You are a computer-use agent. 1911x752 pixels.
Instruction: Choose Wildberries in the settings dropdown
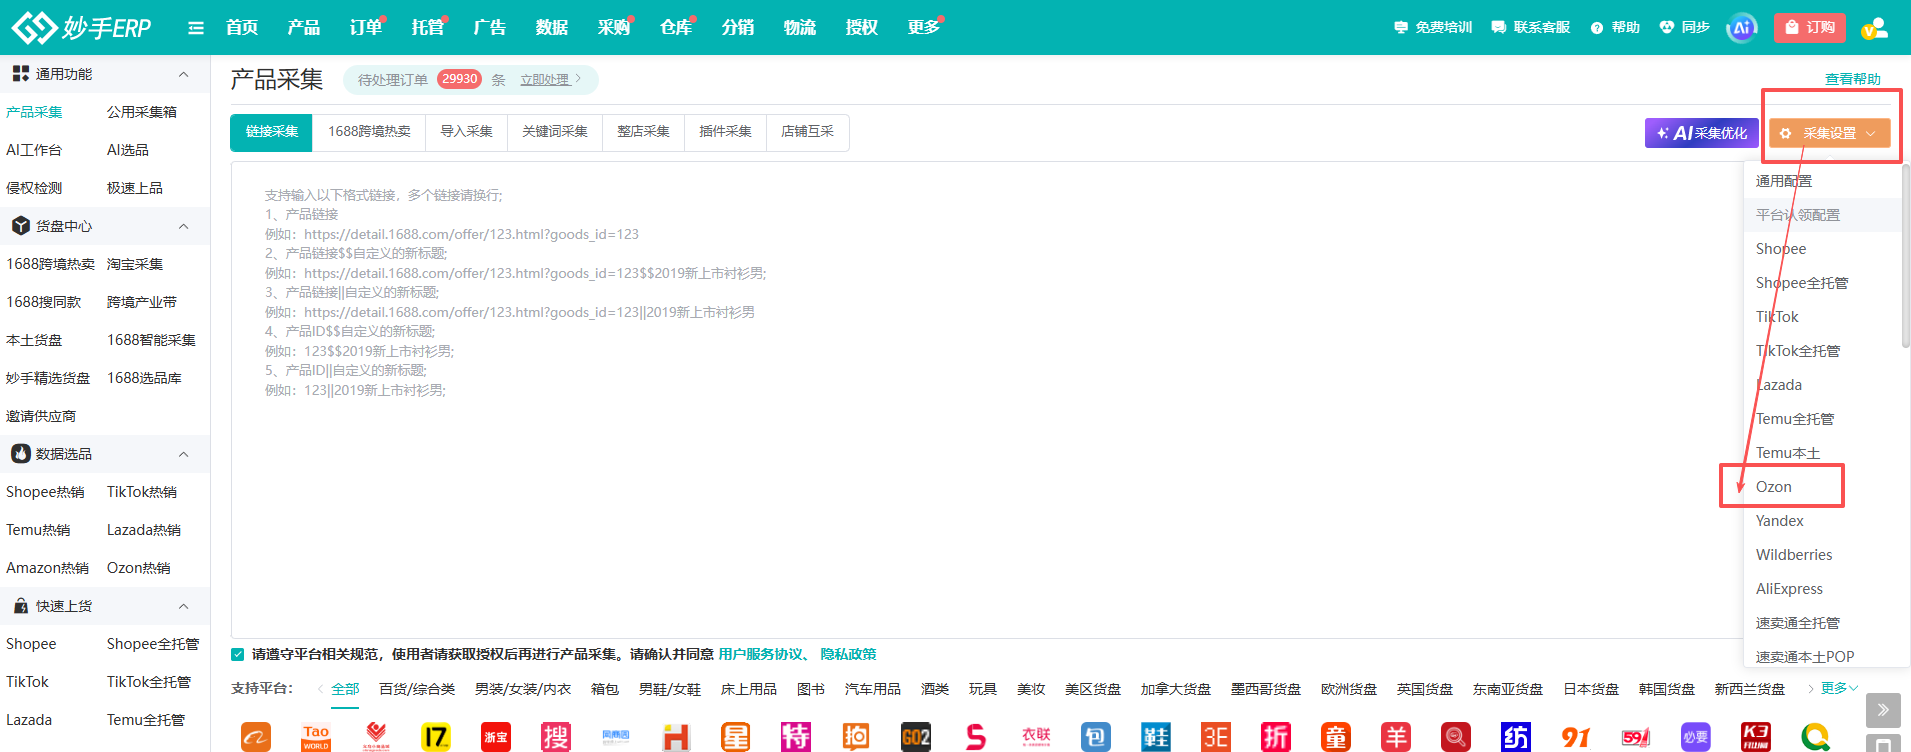[x=1794, y=555]
